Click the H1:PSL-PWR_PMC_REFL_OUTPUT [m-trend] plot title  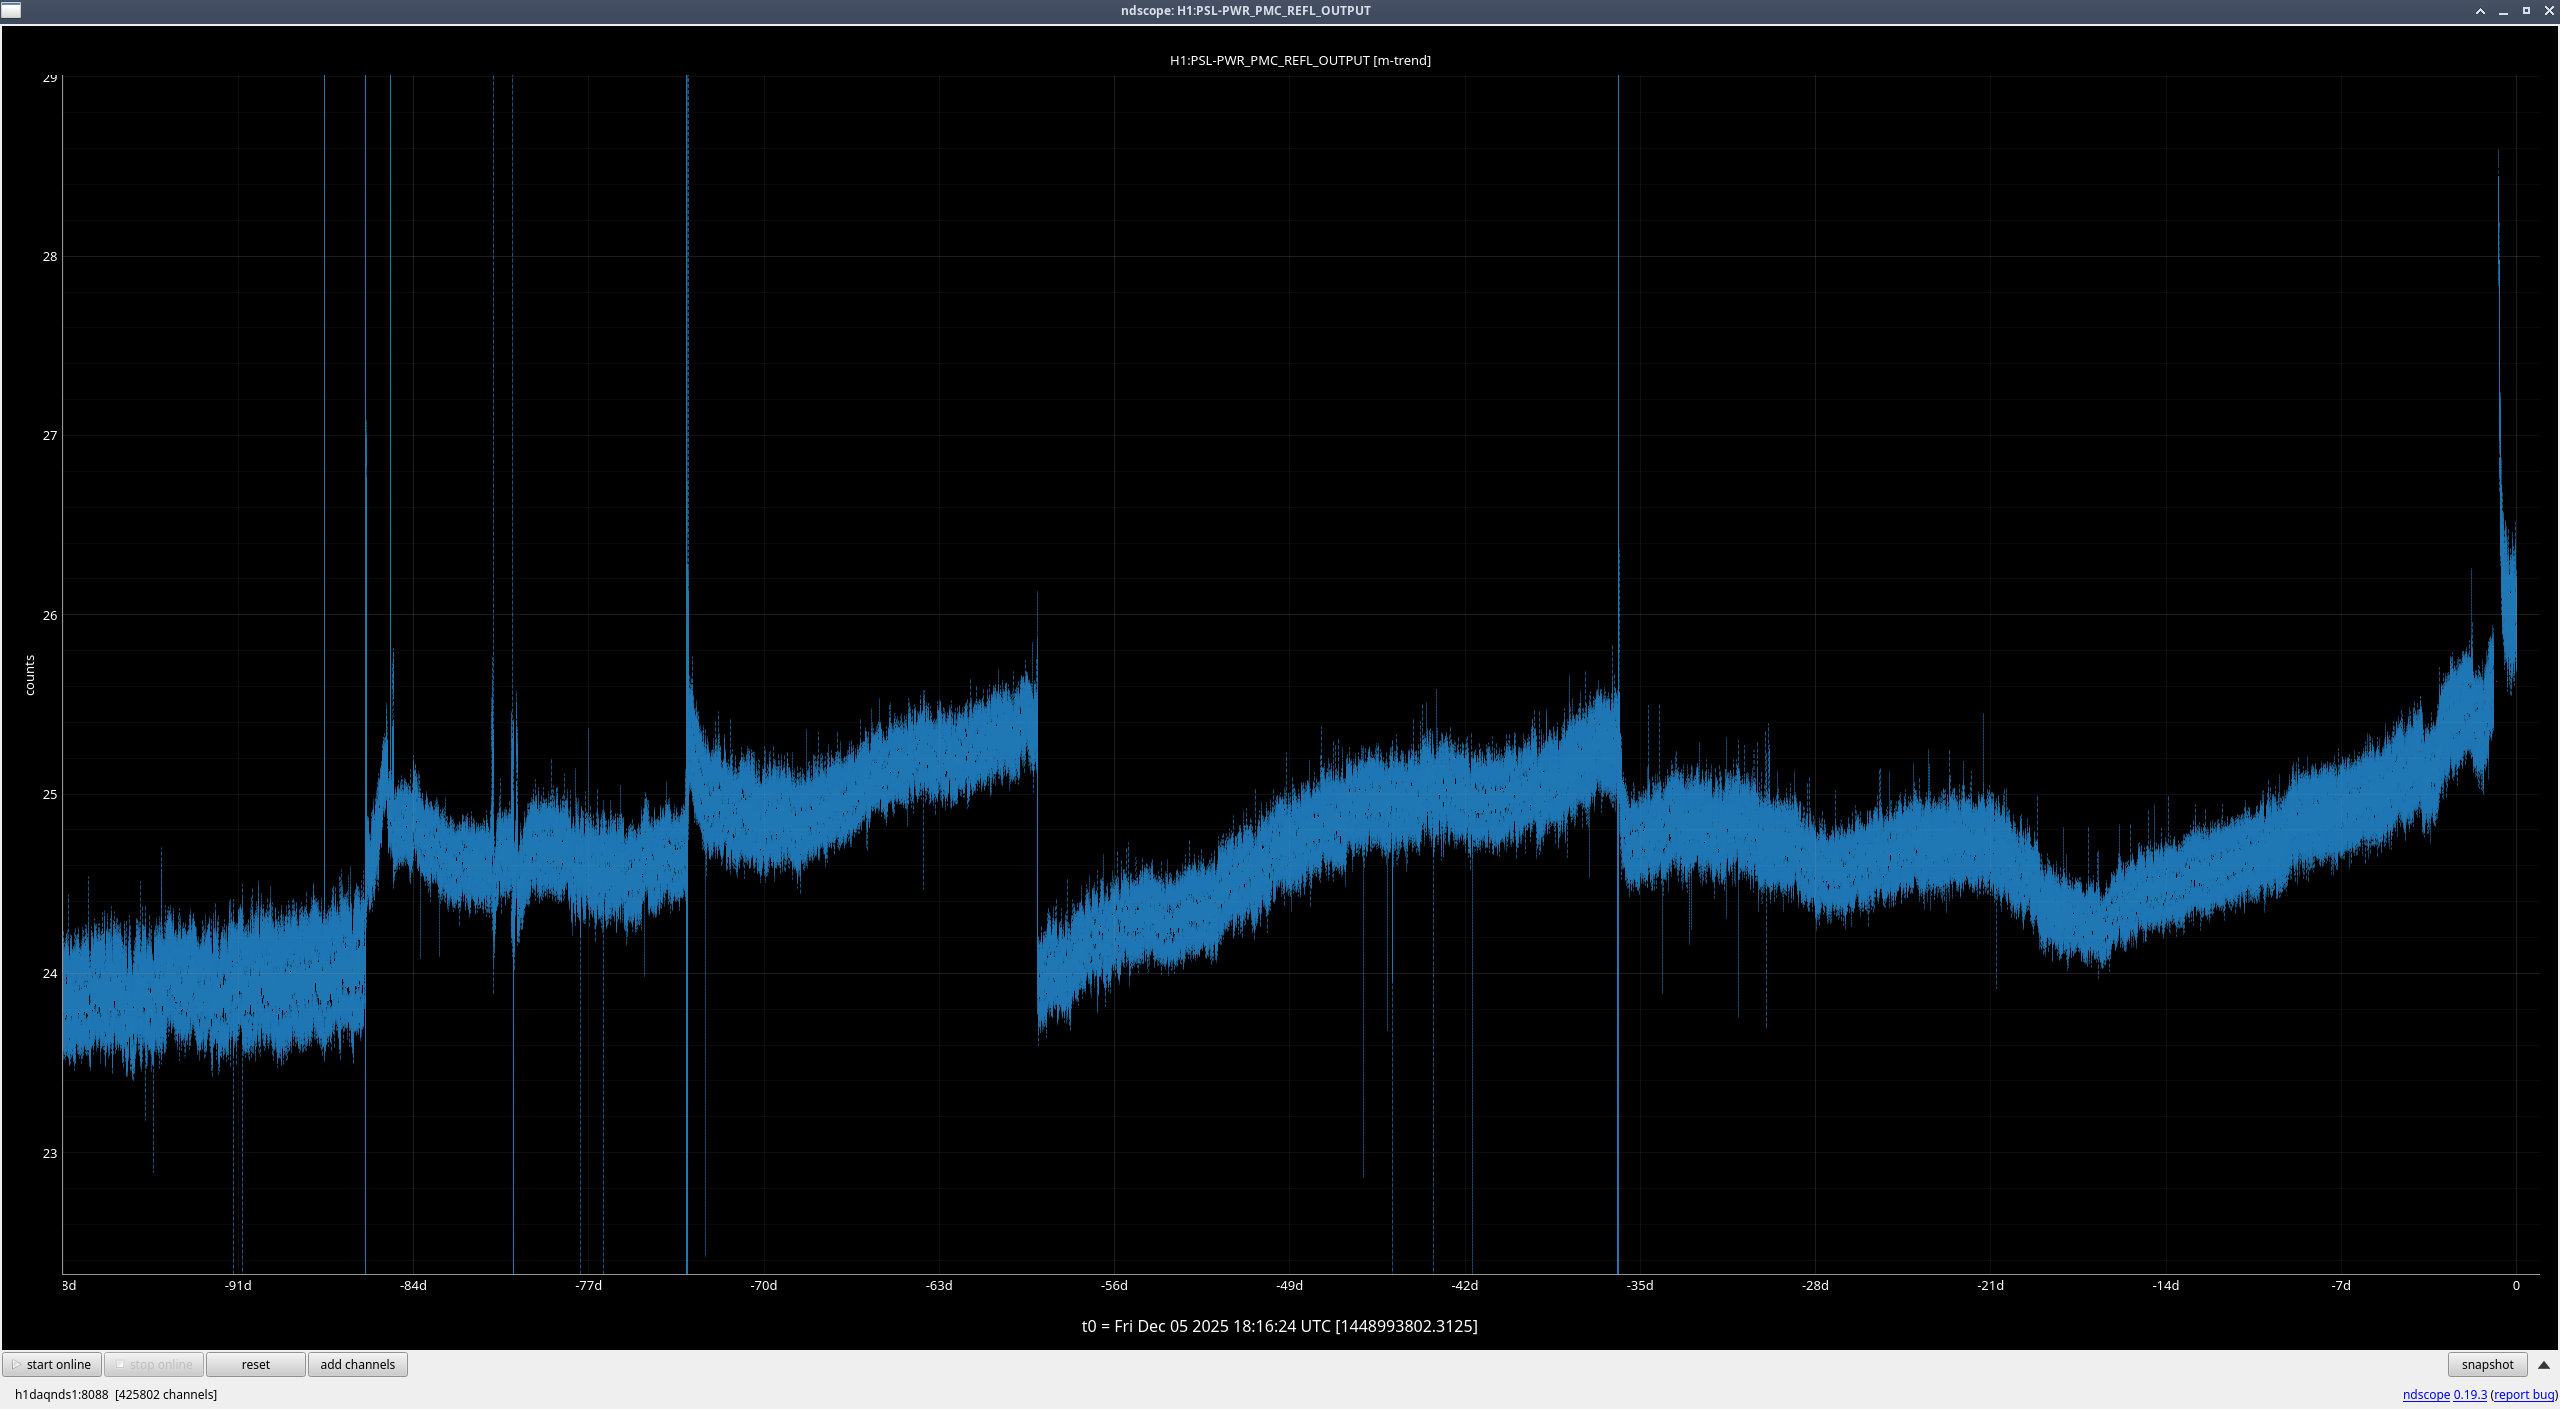pos(1299,60)
